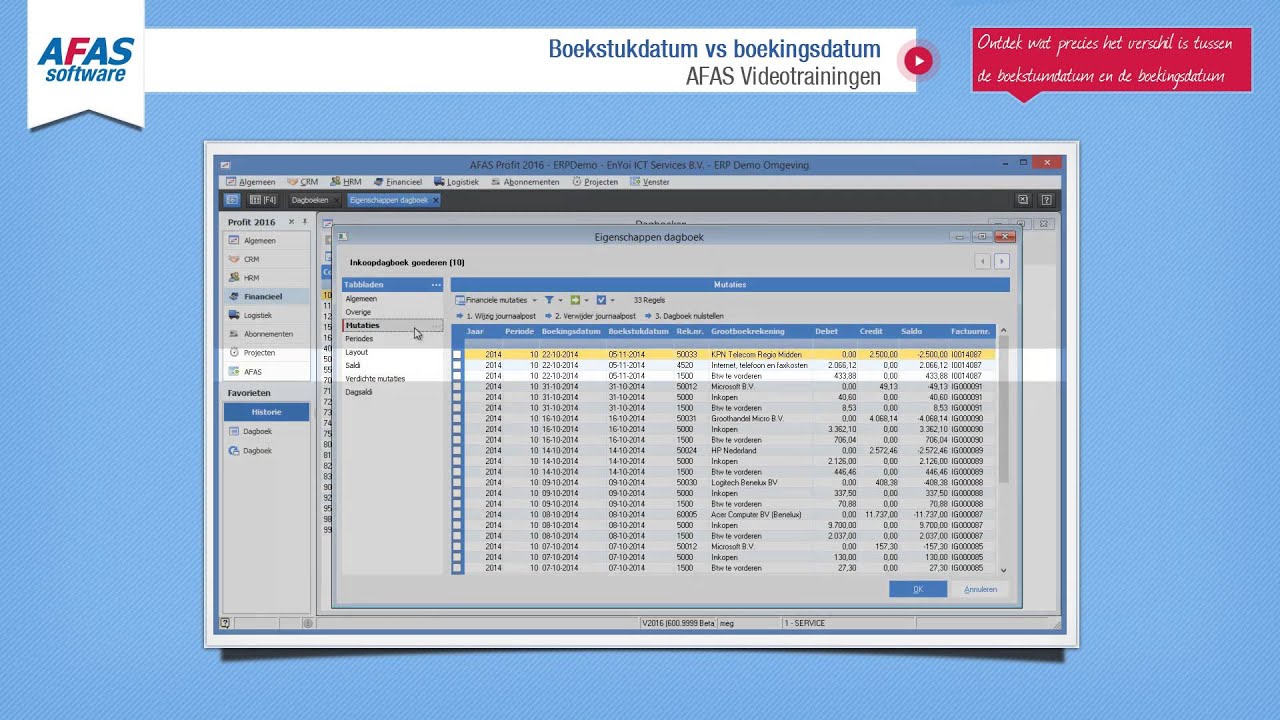Open the Tabbladen options ellipsis
Image resolution: width=1280 pixels, height=720 pixels.
coord(436,285)
